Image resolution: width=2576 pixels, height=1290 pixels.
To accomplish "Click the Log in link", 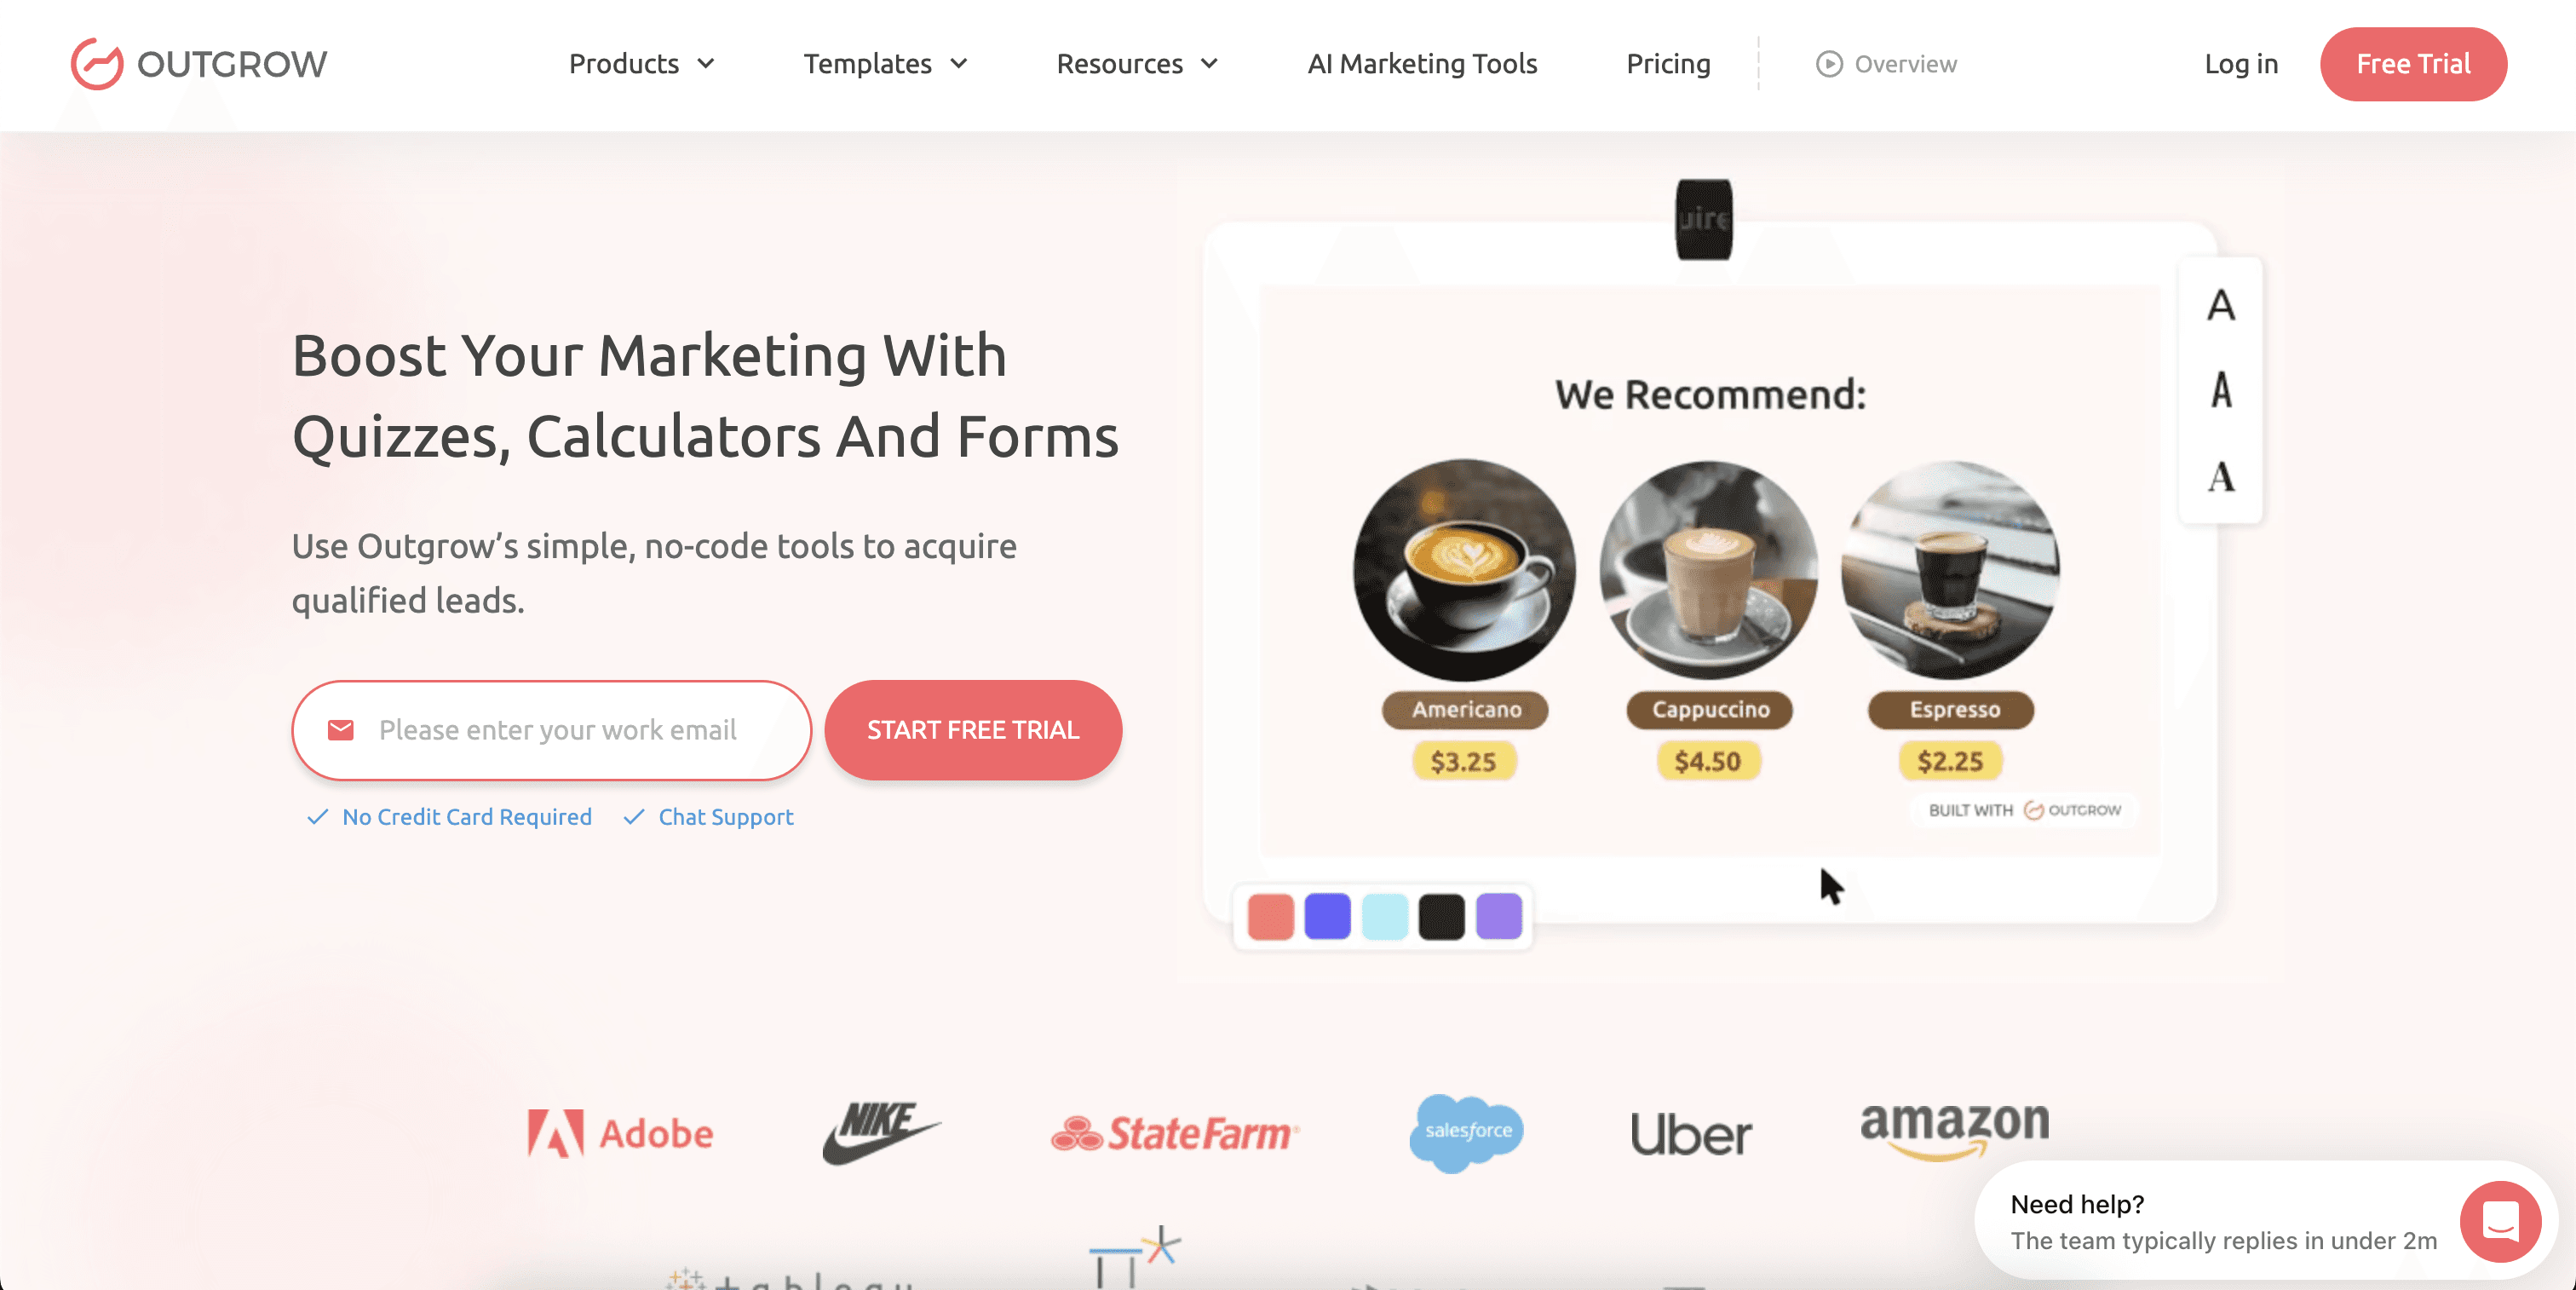I will point(2241,64).
